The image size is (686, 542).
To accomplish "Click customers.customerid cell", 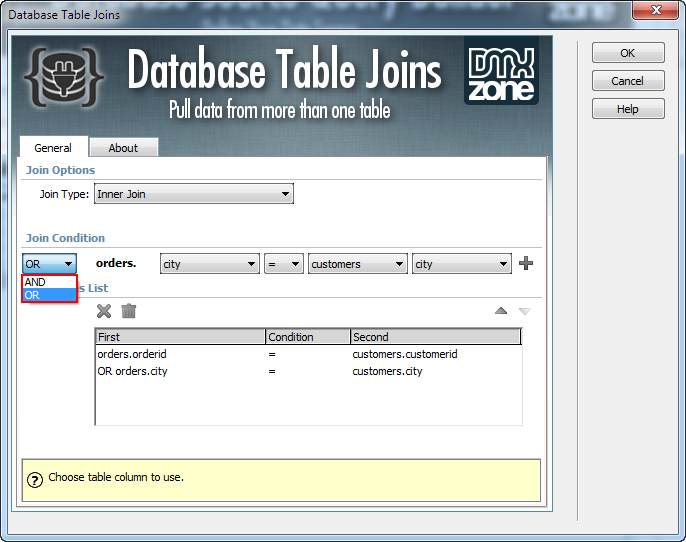I will tap(405, 354).
